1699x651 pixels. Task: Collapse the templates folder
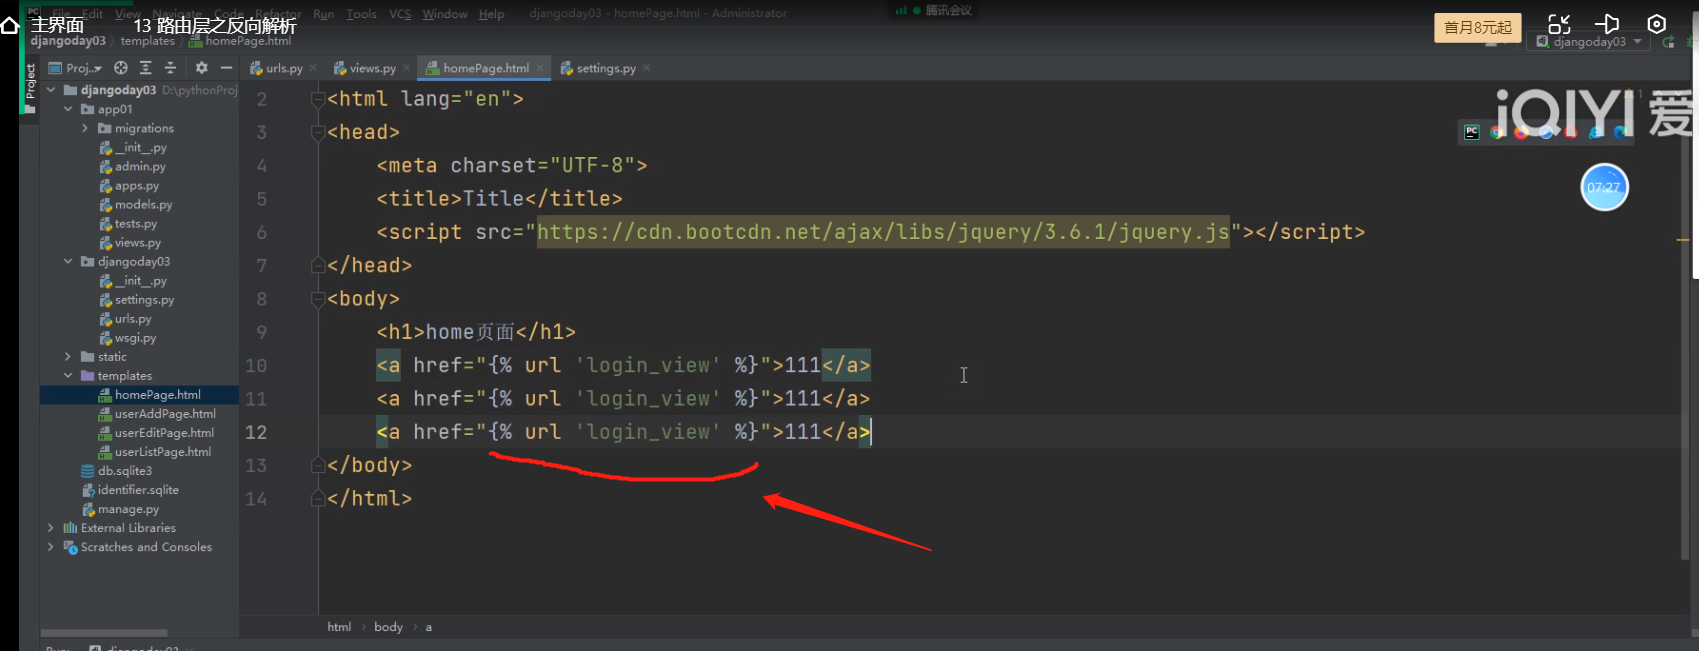(x=68, y=376)
